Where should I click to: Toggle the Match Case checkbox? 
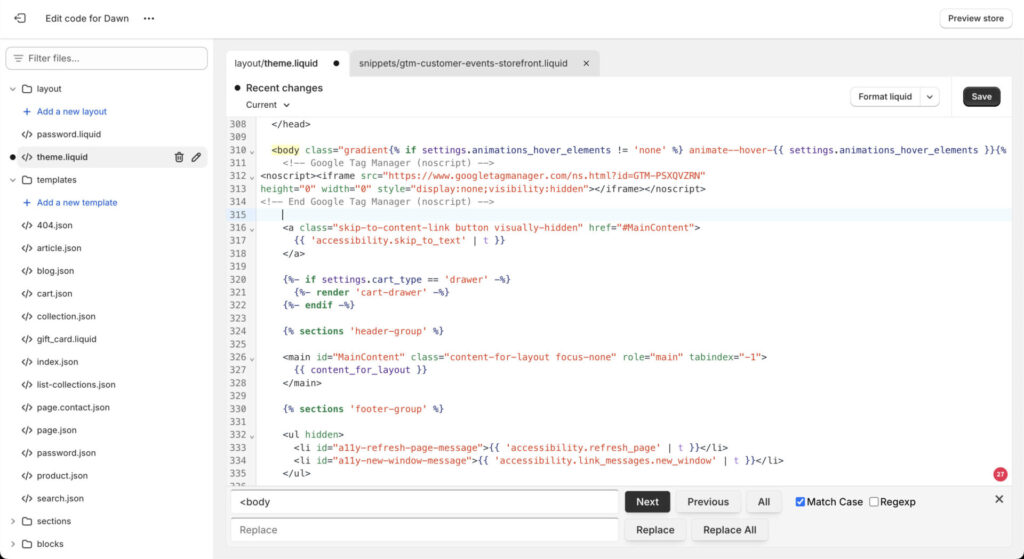800,502
